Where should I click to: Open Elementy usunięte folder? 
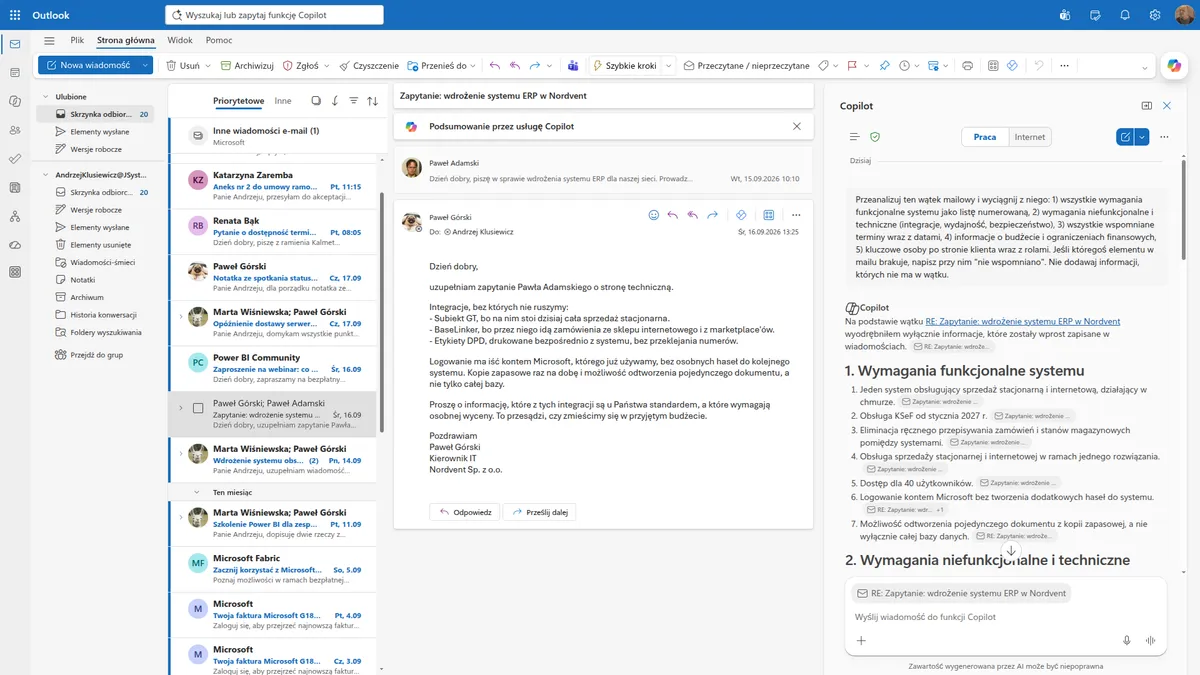pyautogui.click(x=101, y=244)
